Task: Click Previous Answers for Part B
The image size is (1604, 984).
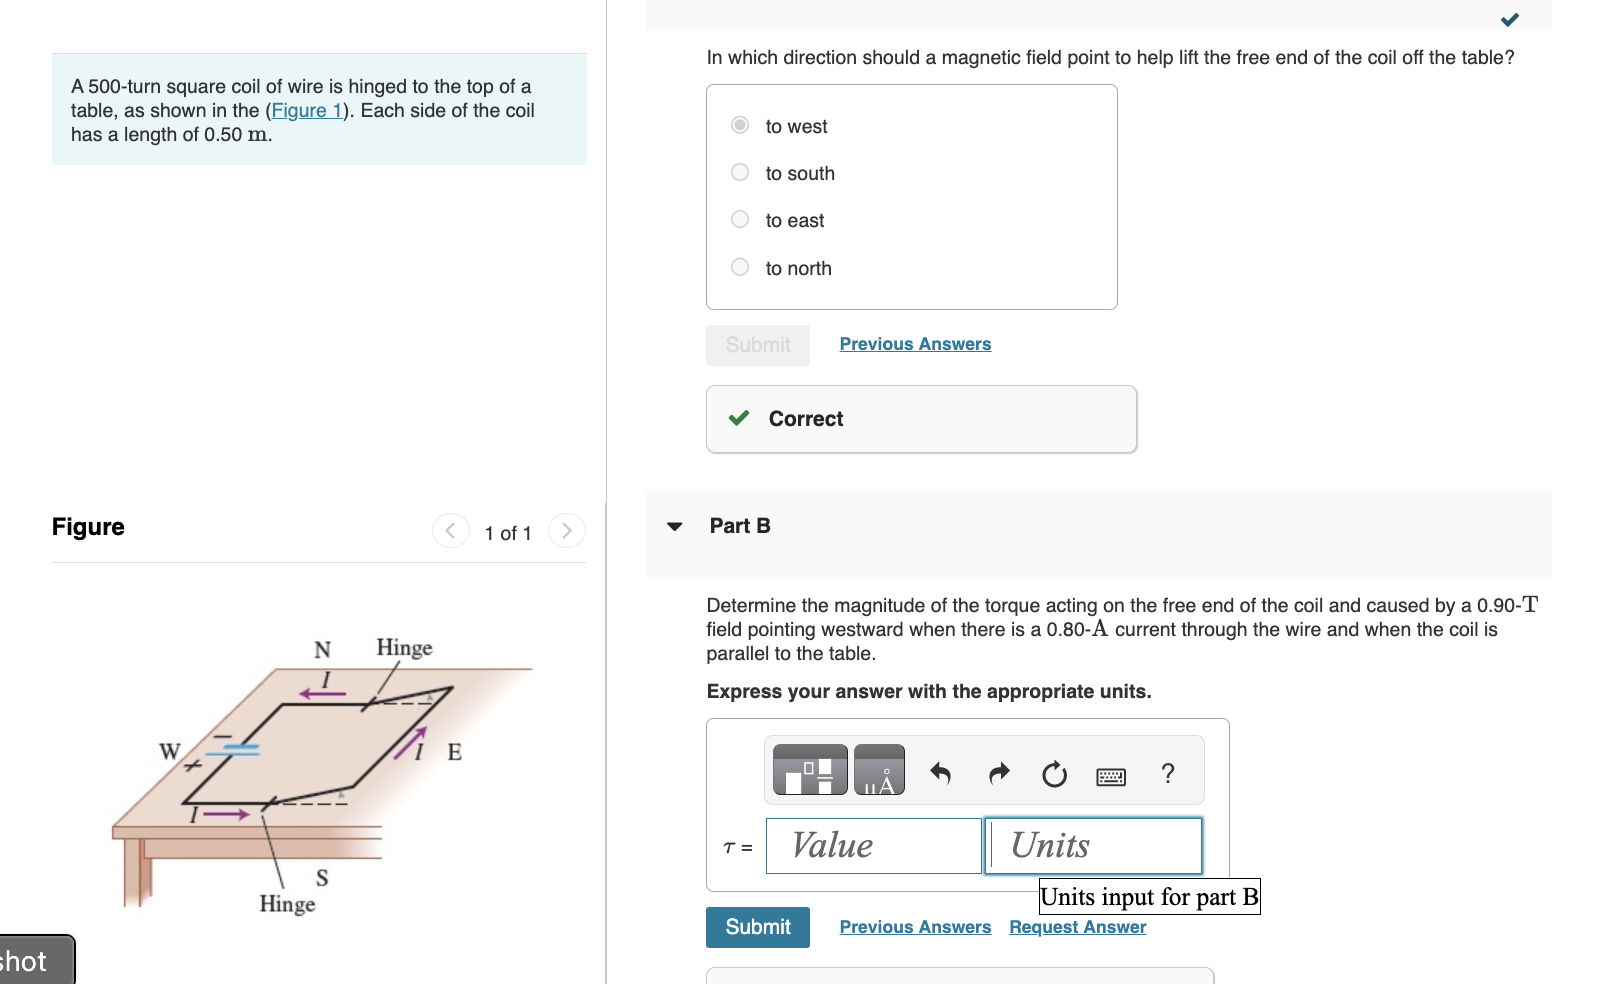Action: point(914,926)
